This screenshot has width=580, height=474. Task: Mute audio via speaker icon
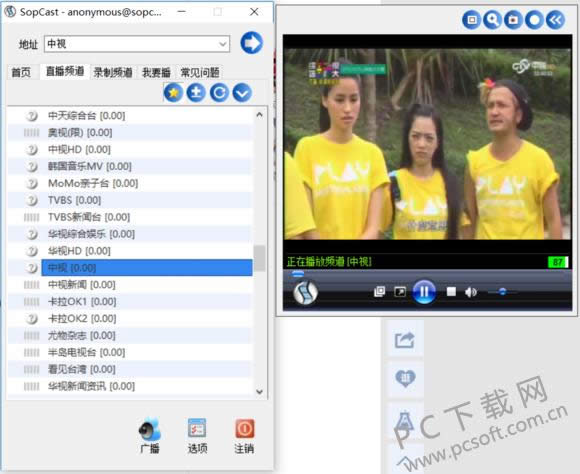coord(471,292)
